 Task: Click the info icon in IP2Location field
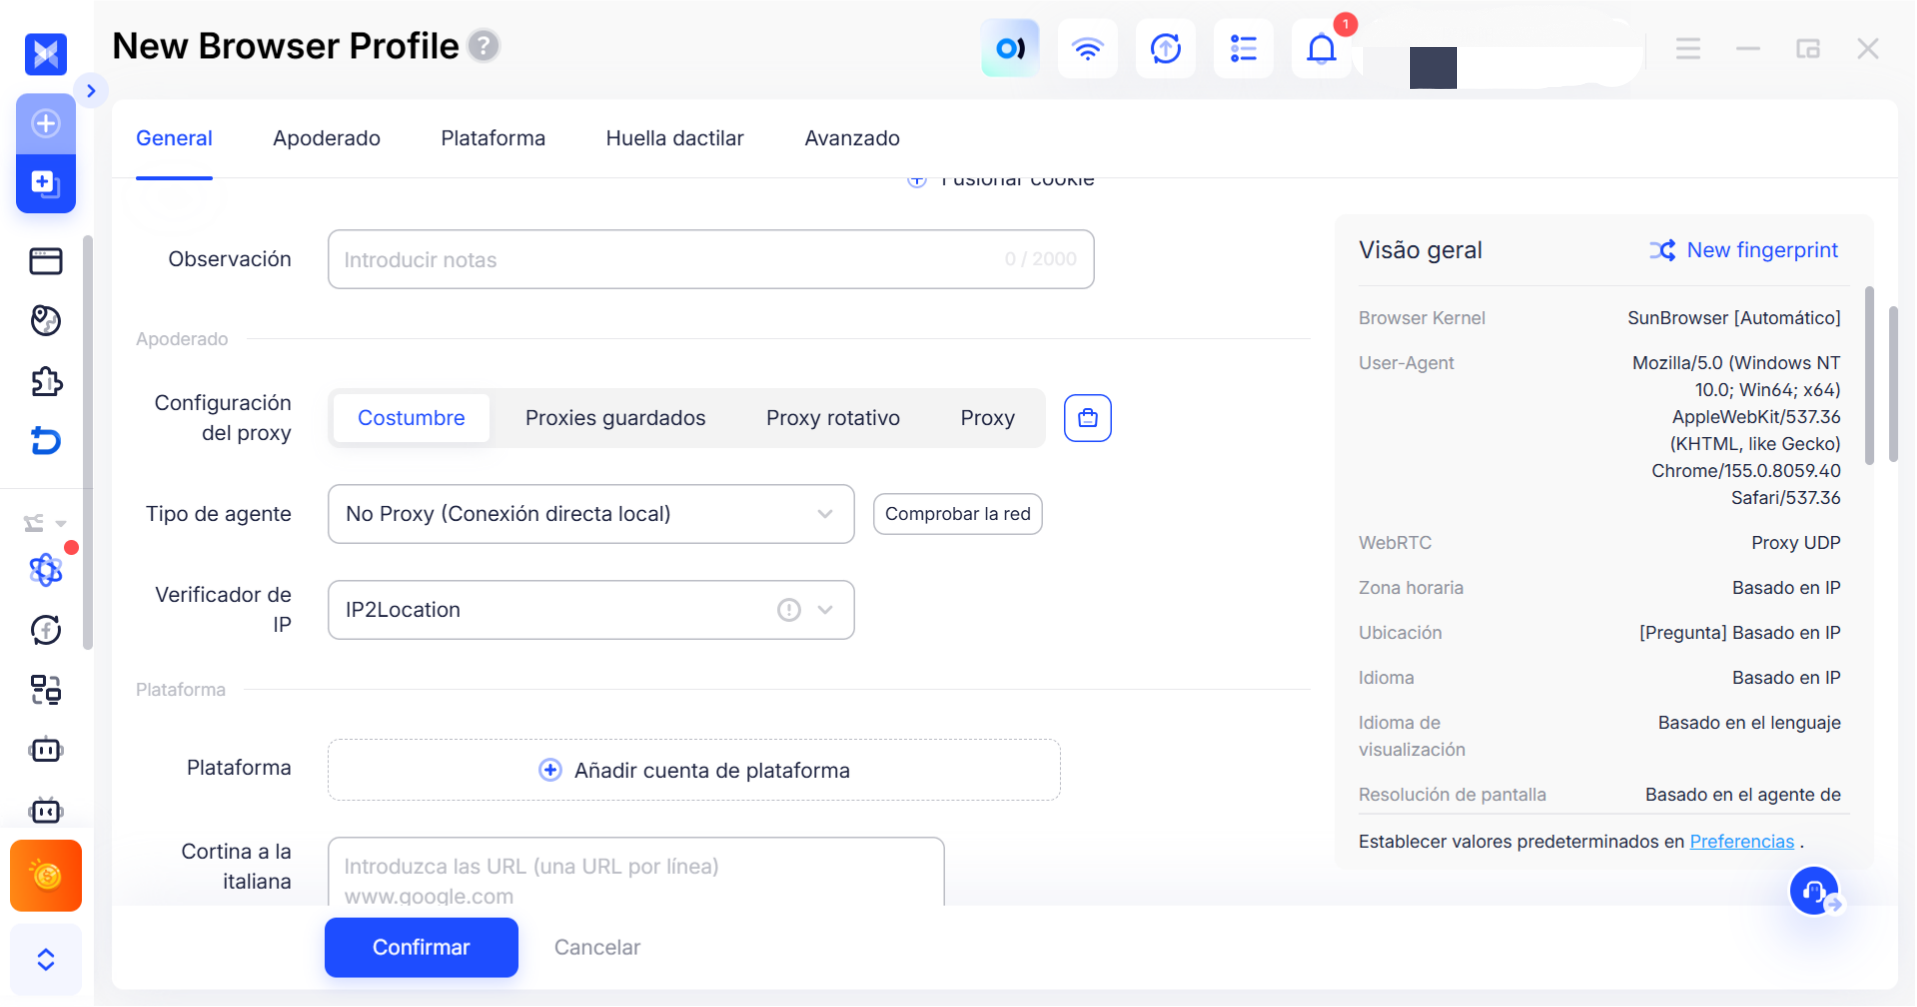pyautogui.click(x=789, y=610)
